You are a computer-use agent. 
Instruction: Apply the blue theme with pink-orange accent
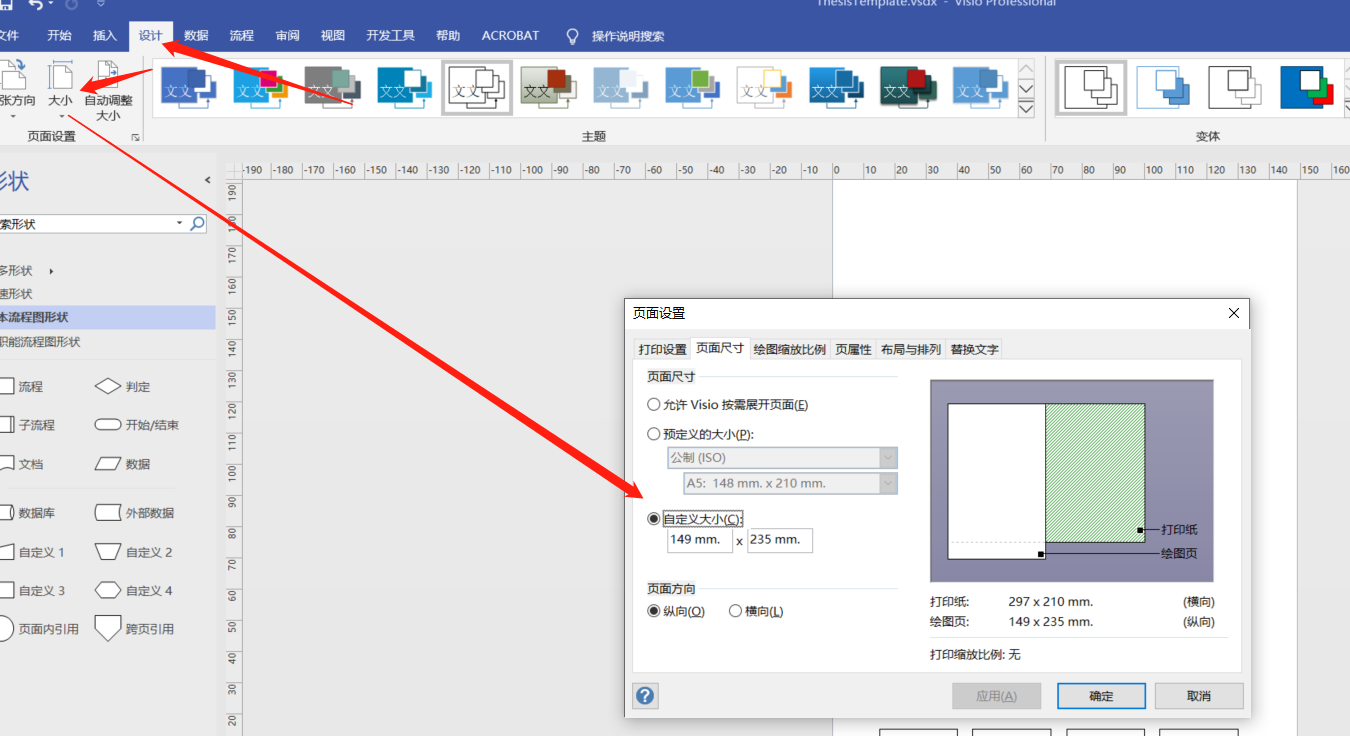[261, 87]
